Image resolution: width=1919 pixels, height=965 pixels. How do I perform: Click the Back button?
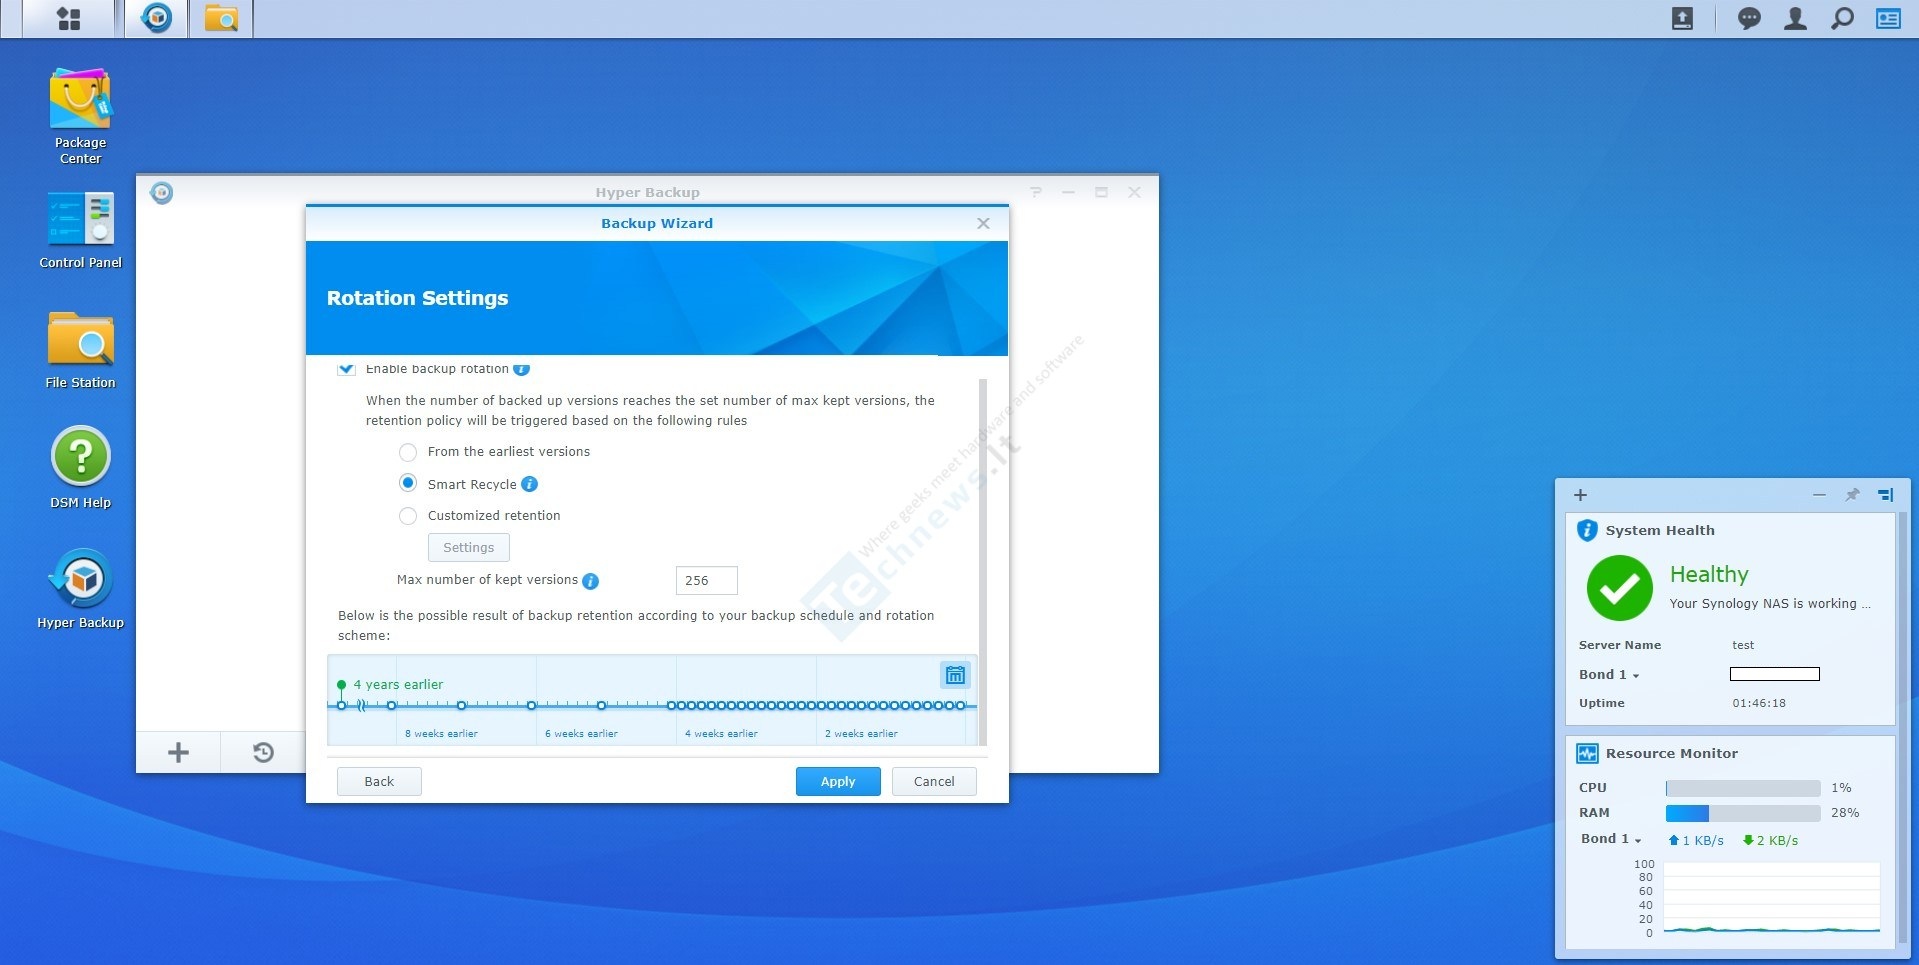click(379, 781)
